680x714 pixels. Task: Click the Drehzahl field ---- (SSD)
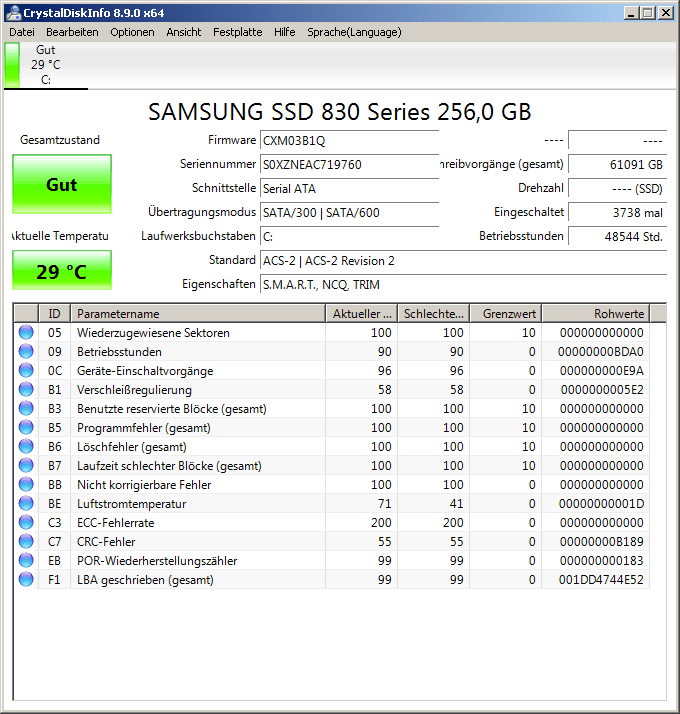coord(617,189)
